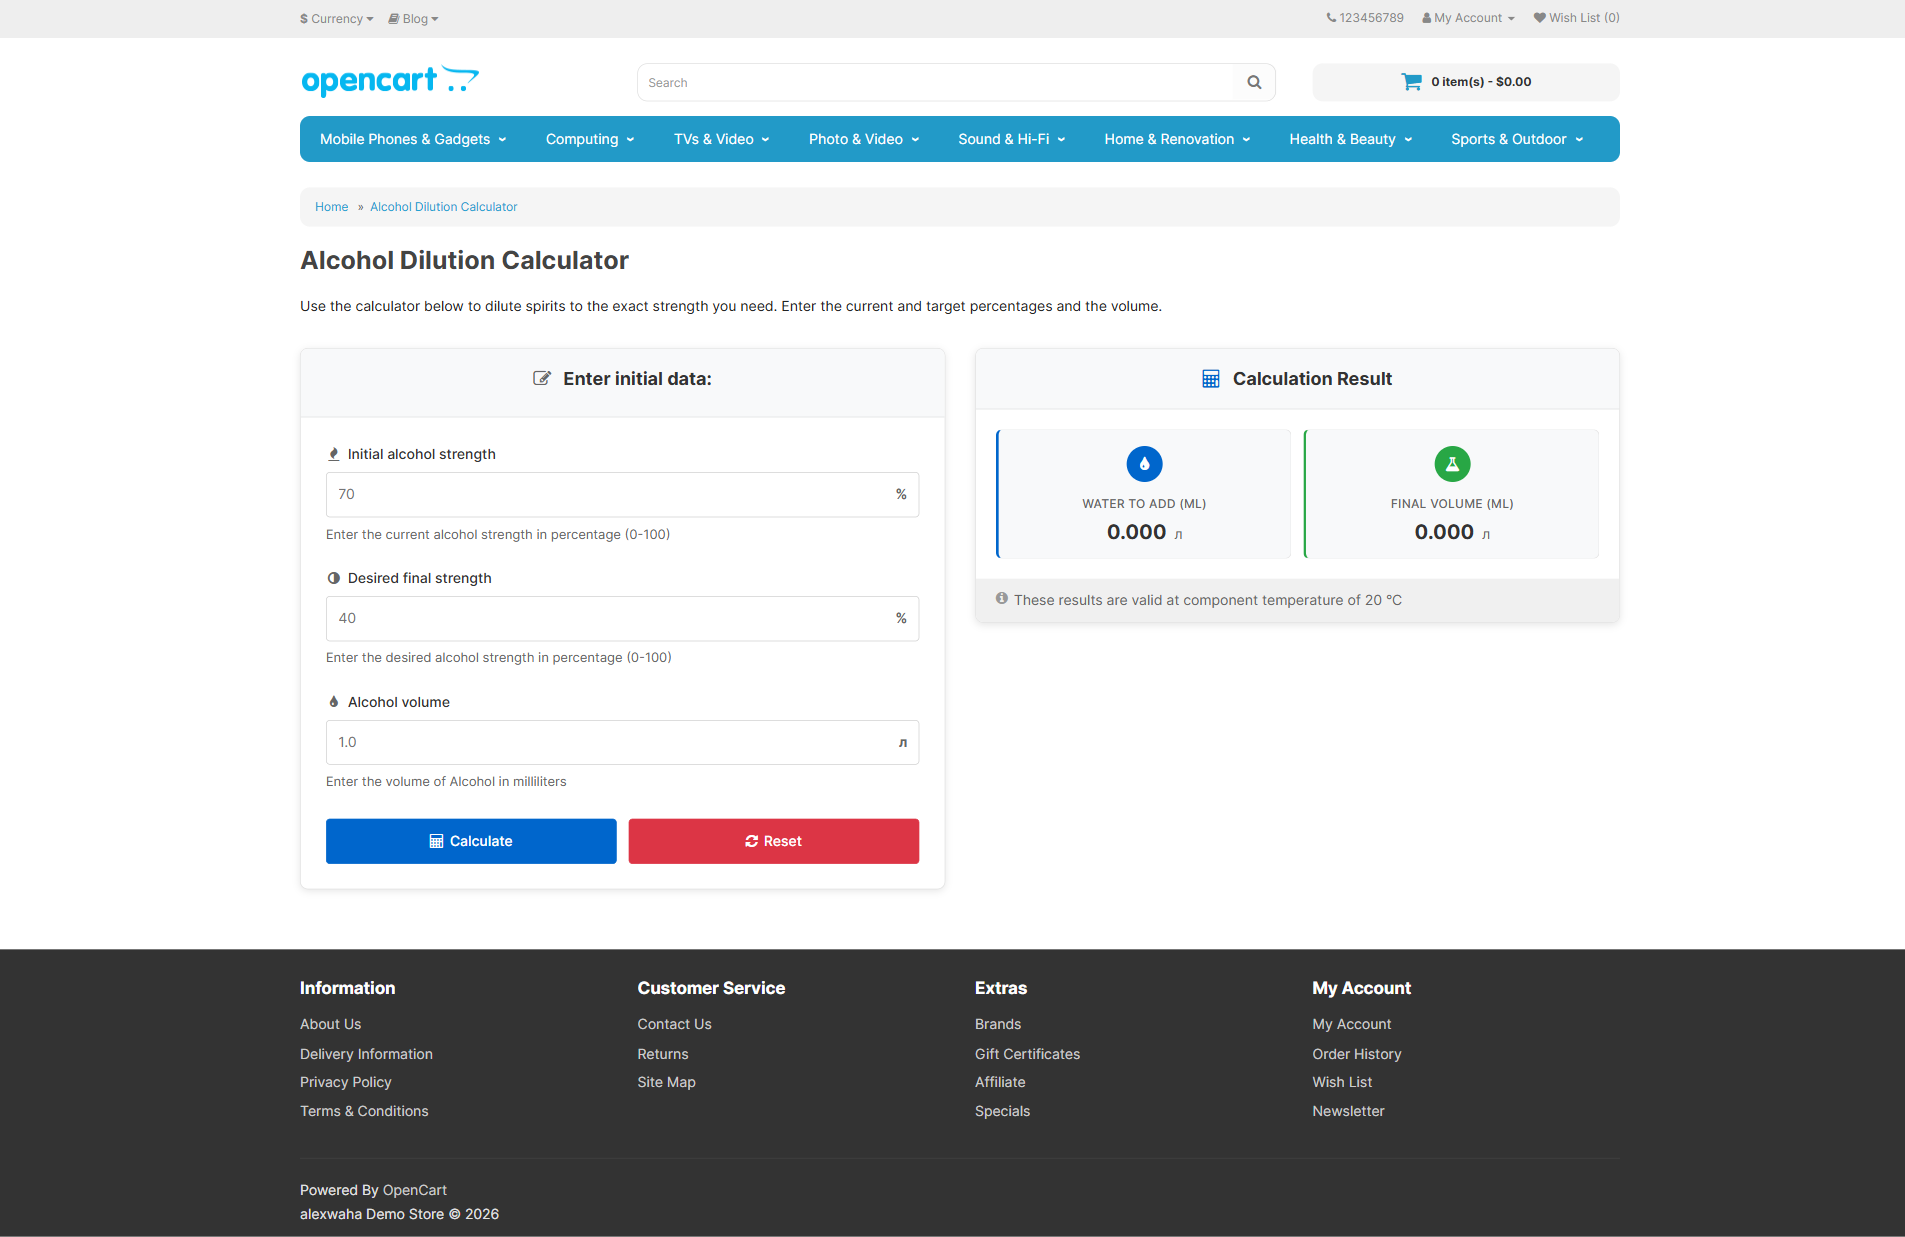1905x1237 pixels.
Task: Expand the Sound & Hi-Fi menu
Action: click(x=1012, y=139)
